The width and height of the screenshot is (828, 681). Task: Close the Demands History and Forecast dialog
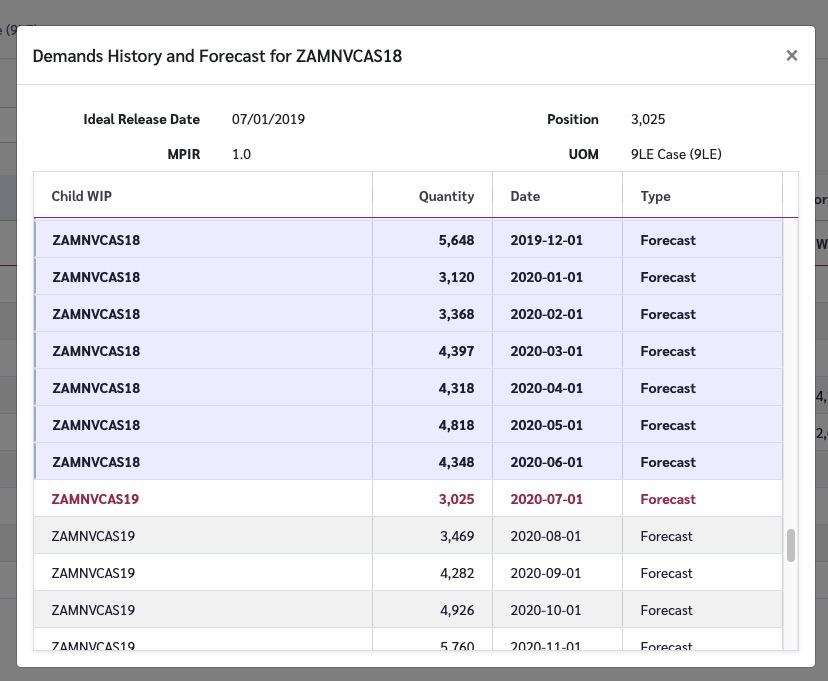coord(791,56)
